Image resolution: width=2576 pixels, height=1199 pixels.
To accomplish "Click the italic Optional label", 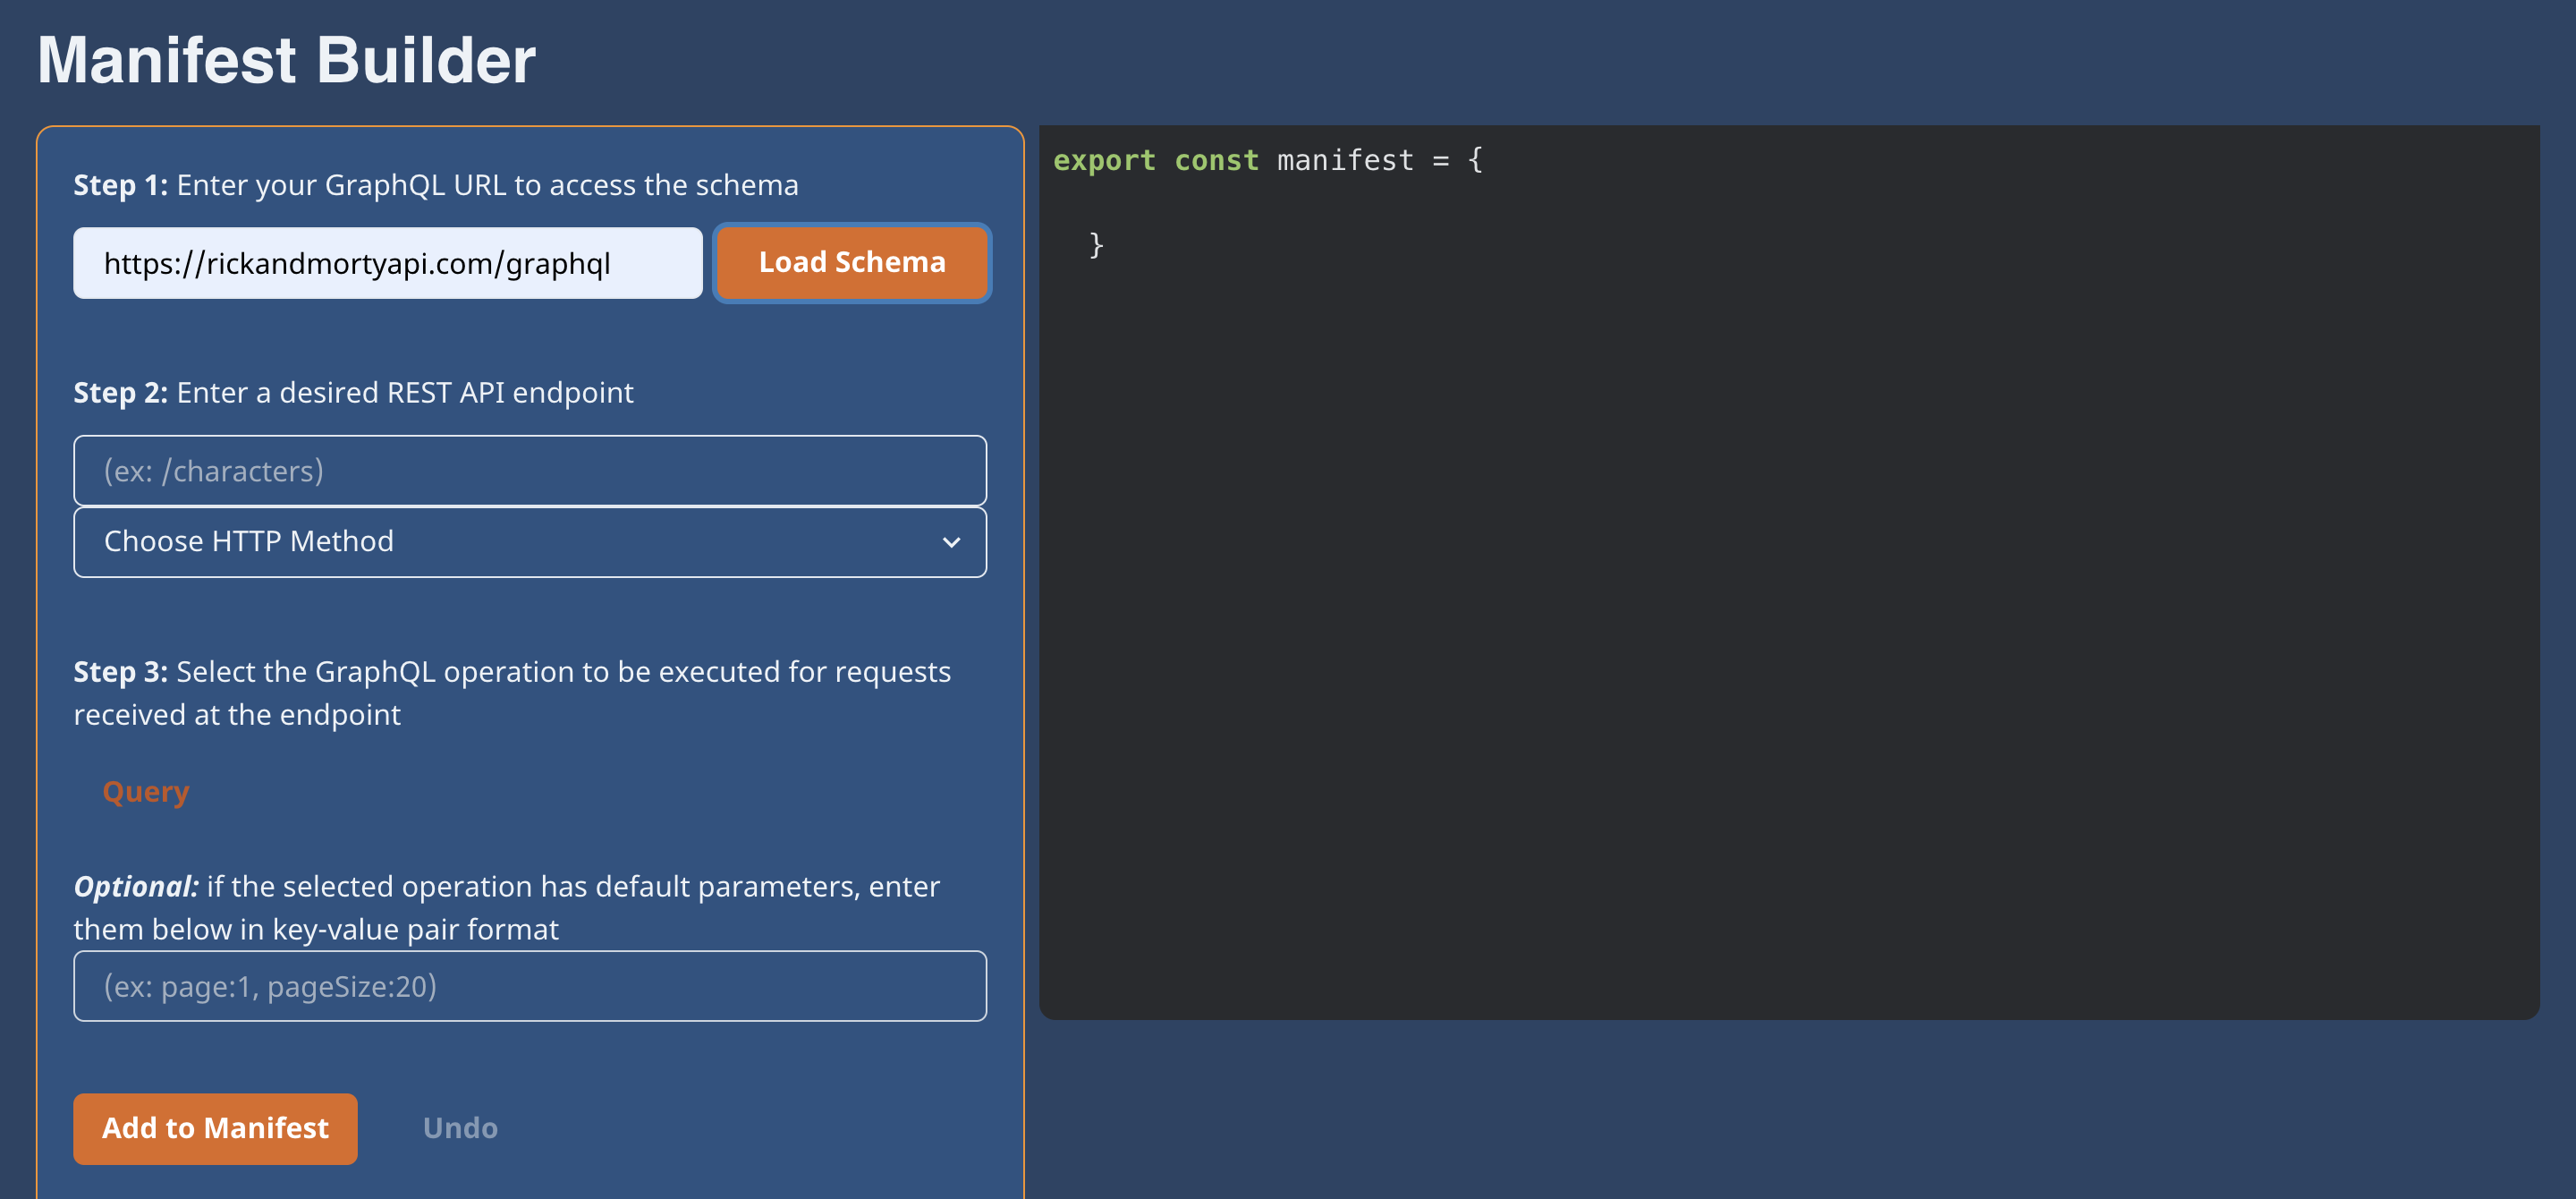I will [x=136, y=887].
